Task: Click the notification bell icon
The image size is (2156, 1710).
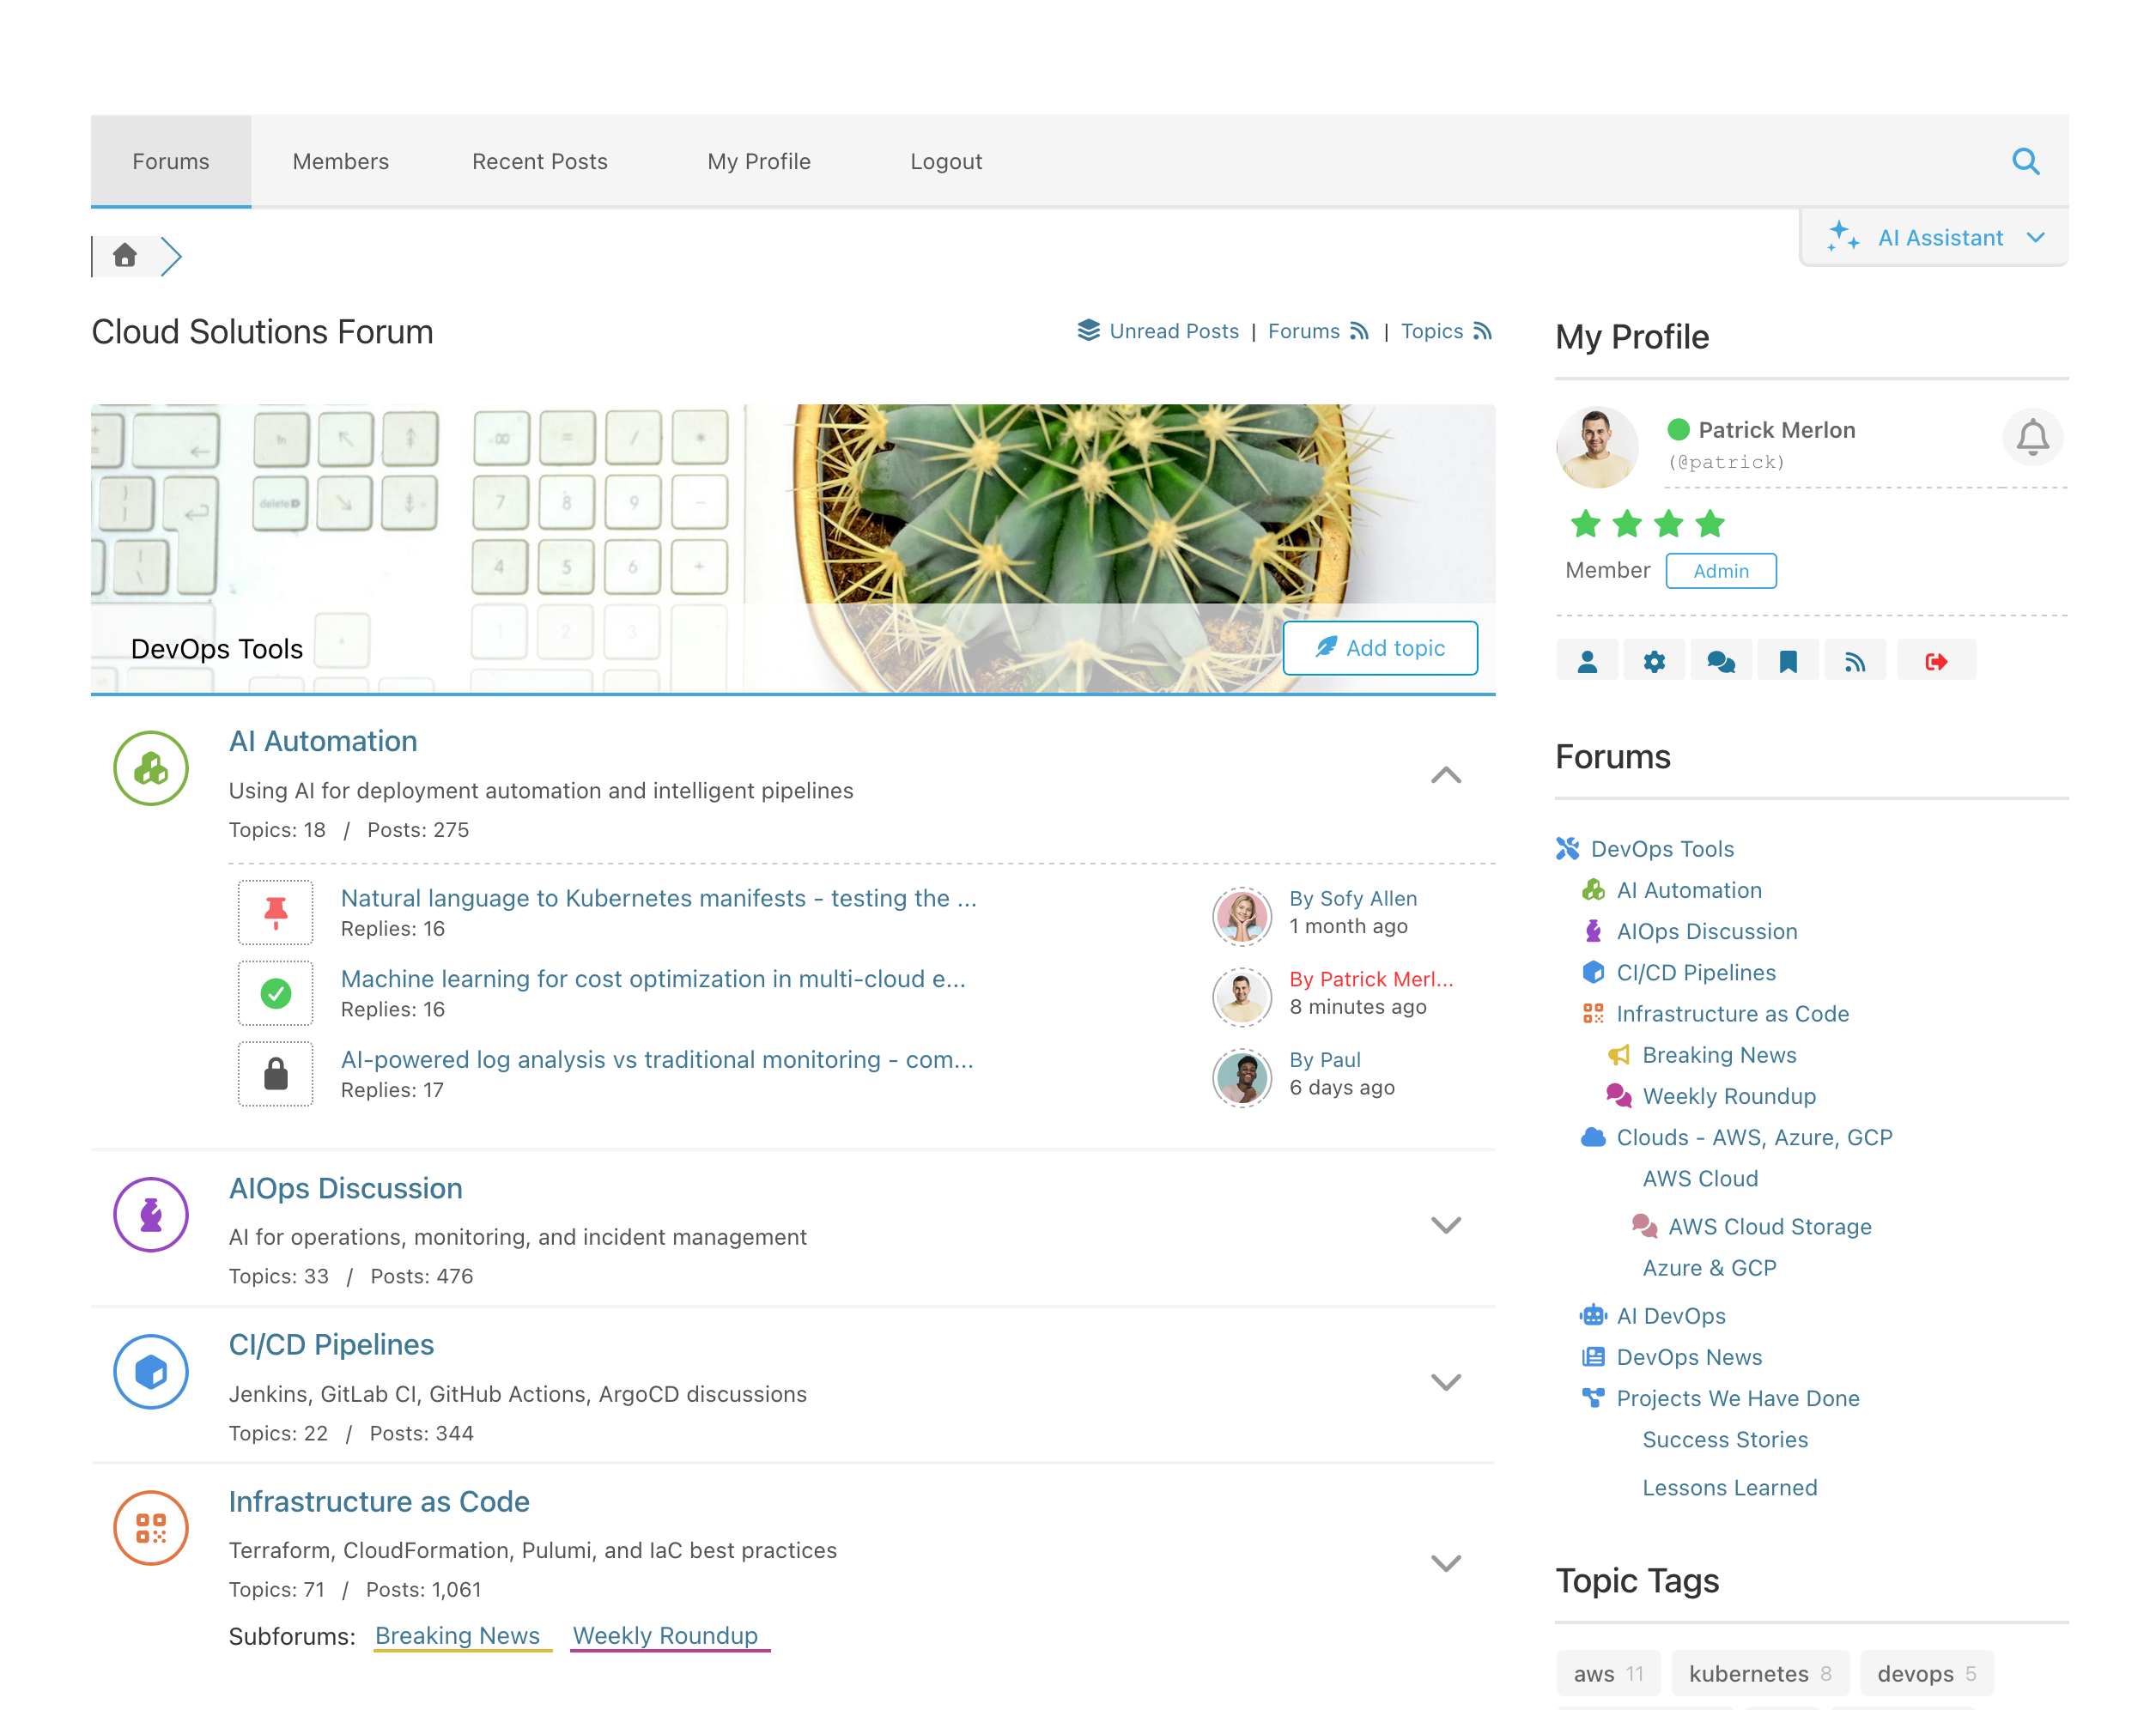Action: coord(2032,437)
